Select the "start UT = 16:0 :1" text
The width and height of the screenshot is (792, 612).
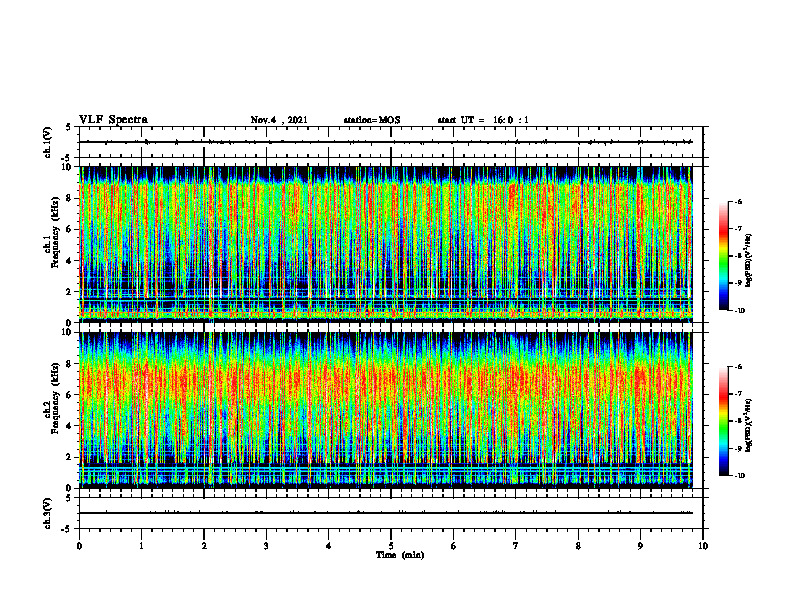(483, 120)
